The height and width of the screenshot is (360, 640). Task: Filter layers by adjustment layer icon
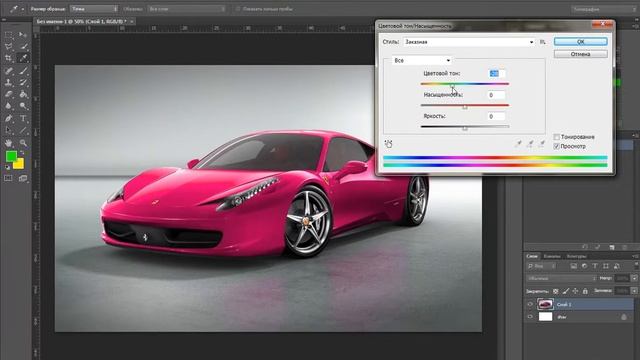point(584,266)
